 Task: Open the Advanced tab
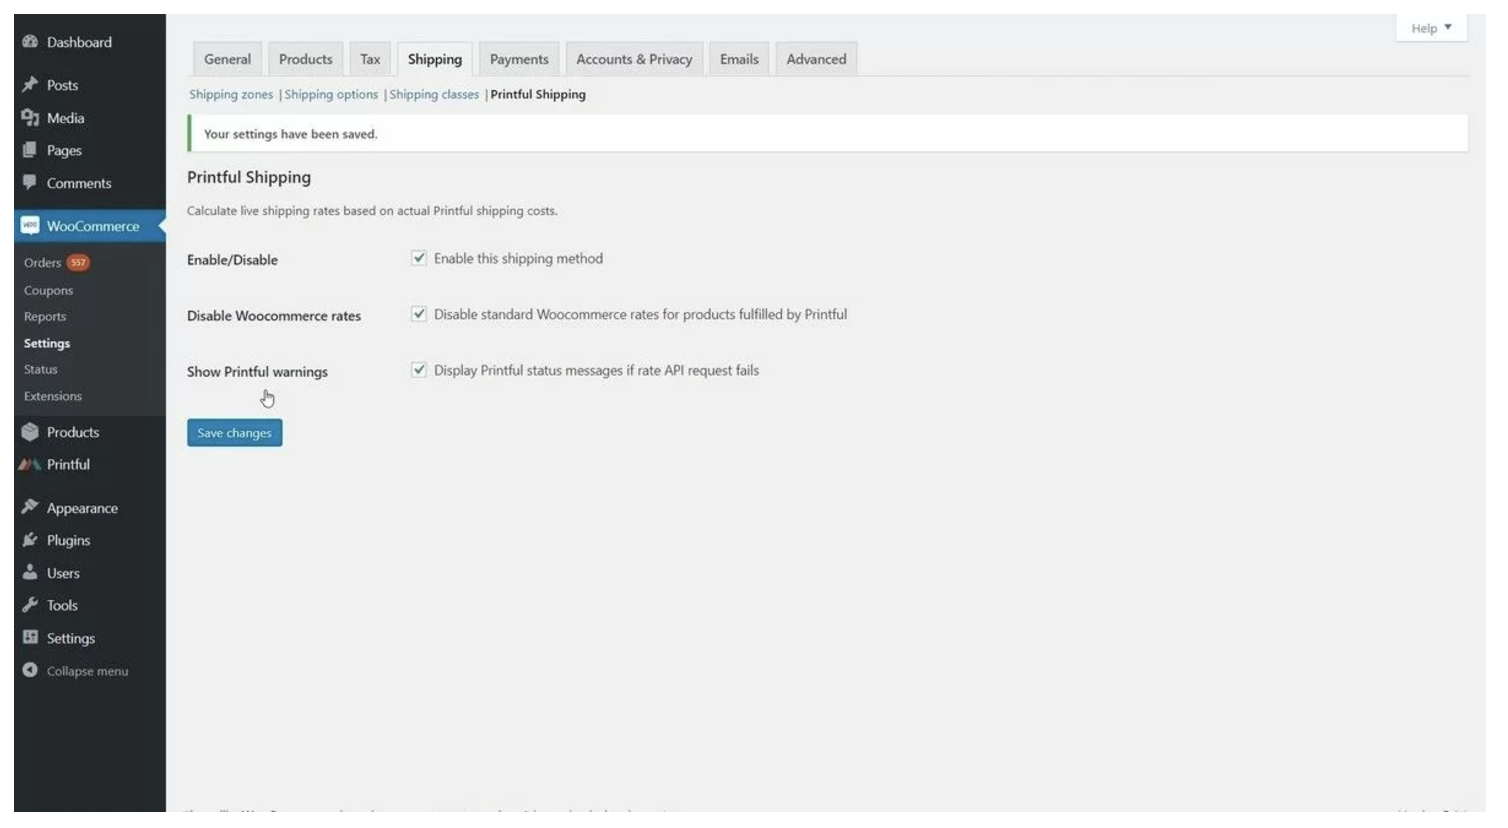pyautogui.click(x=816, y=59)
